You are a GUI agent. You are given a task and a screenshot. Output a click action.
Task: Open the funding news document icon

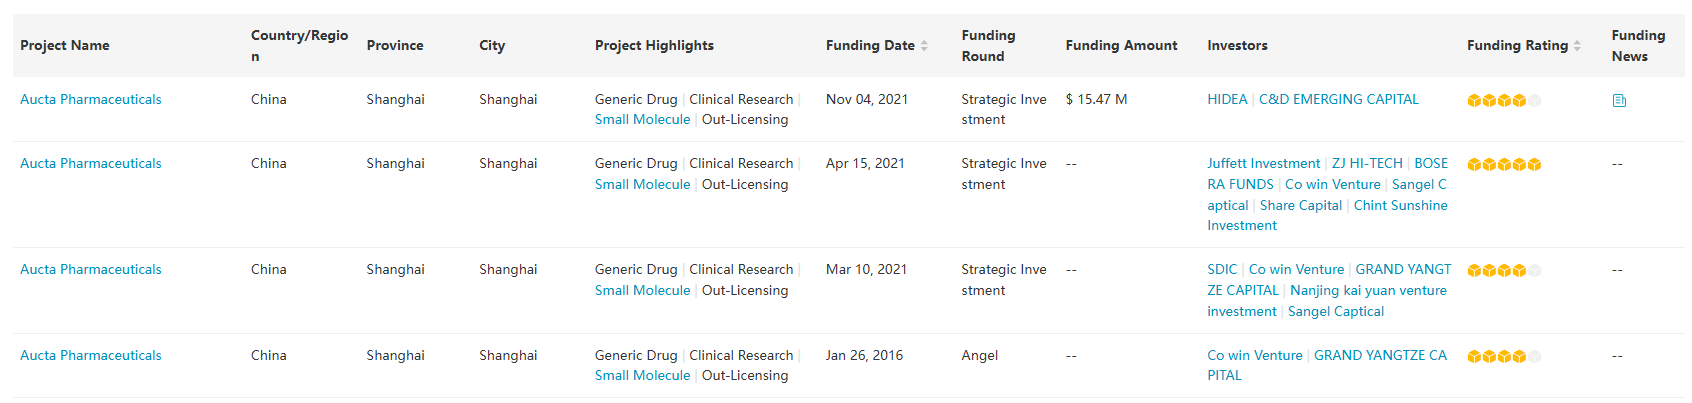tap(1619, 100)
